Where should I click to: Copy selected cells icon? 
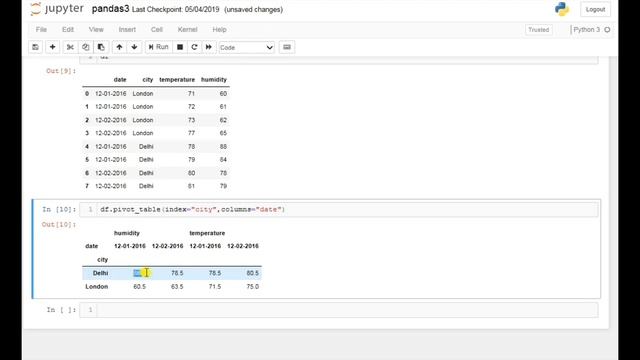[x=86, y=47]
